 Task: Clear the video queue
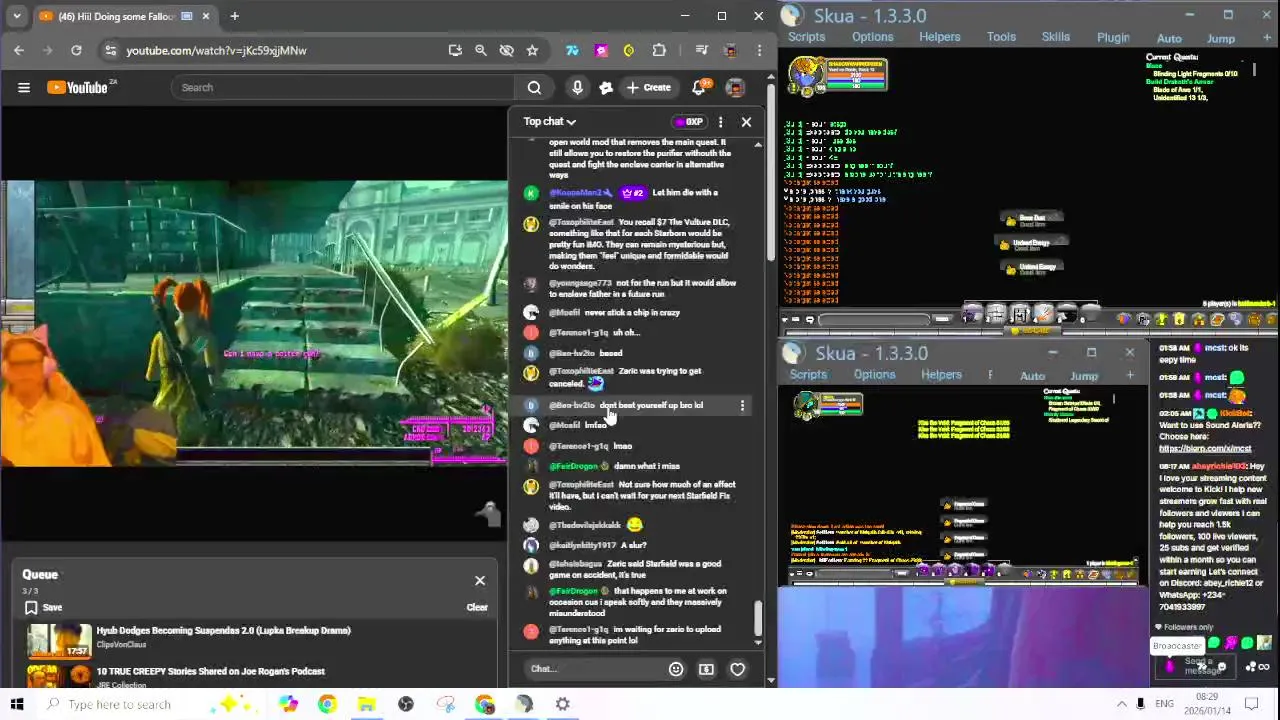coord(477,607)
